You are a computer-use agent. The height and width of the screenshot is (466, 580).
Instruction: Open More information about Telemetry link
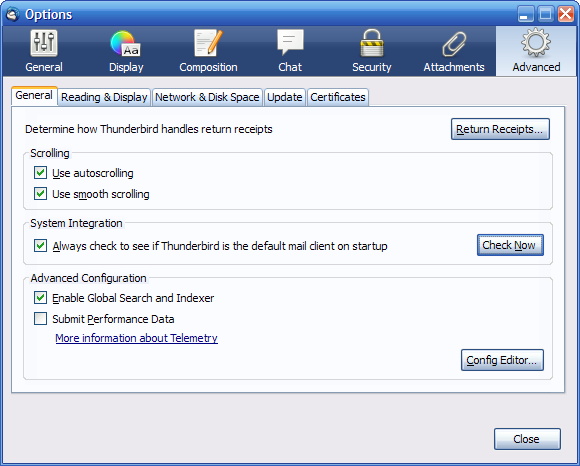(136, 338)
